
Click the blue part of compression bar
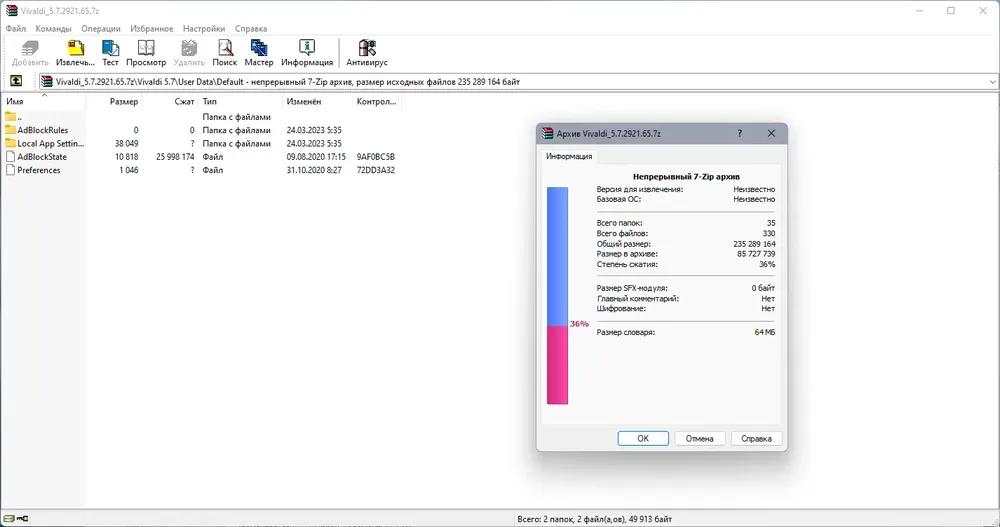[557, 256]
